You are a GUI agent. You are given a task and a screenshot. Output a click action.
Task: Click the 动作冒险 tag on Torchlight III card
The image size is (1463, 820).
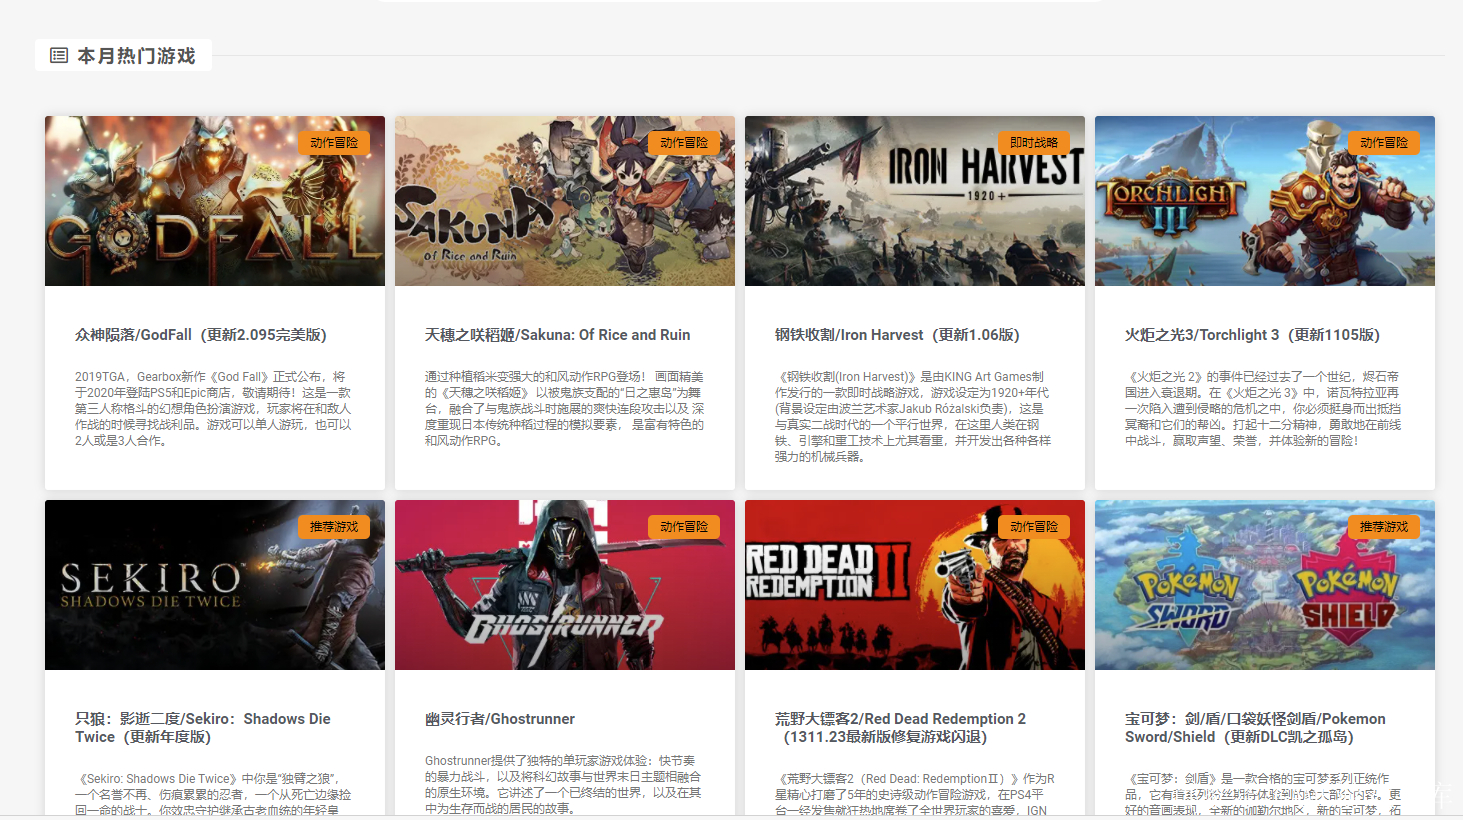point(1384,143)
